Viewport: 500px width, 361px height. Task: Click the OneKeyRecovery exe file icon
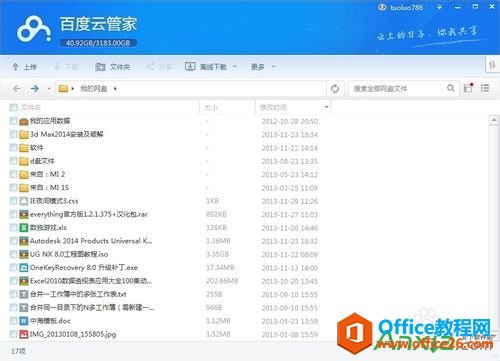coord(23,268)
